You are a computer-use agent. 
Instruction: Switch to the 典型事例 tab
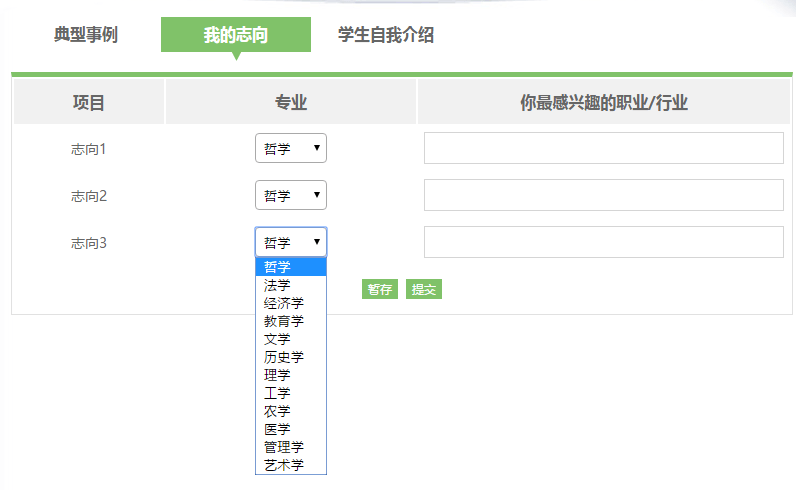click(x=86, y=35)
